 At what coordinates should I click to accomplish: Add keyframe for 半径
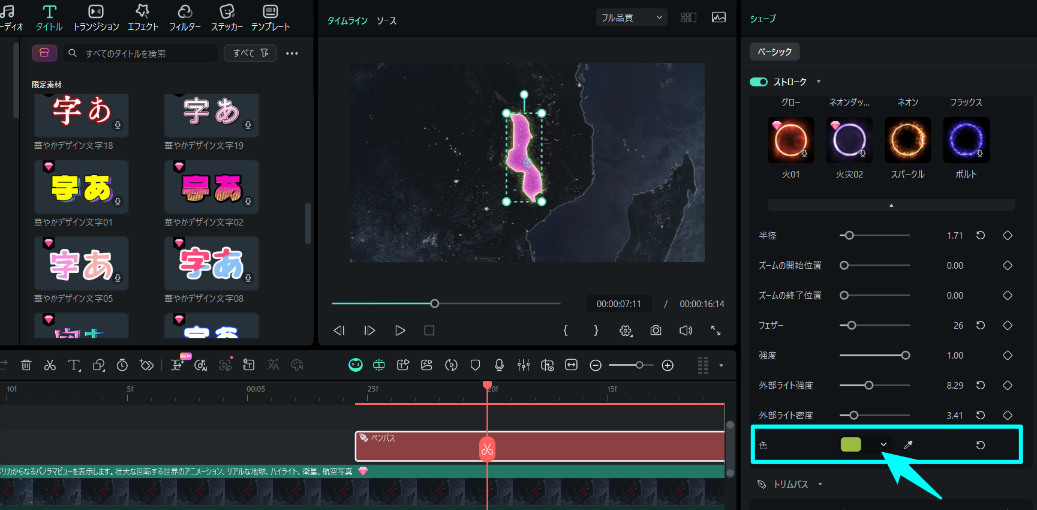[x=1008, y=235]
